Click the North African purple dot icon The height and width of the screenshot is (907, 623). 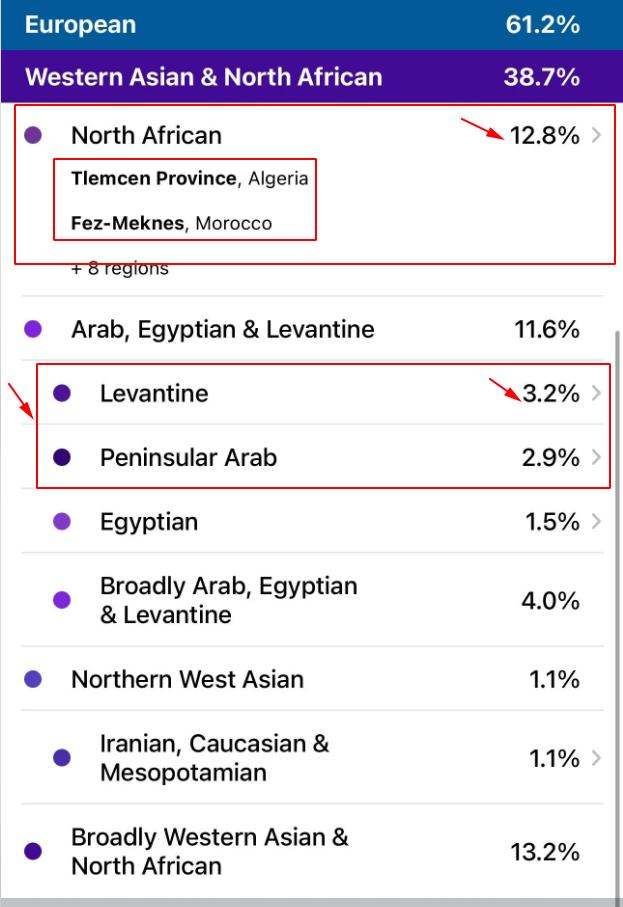click(33, 135)
